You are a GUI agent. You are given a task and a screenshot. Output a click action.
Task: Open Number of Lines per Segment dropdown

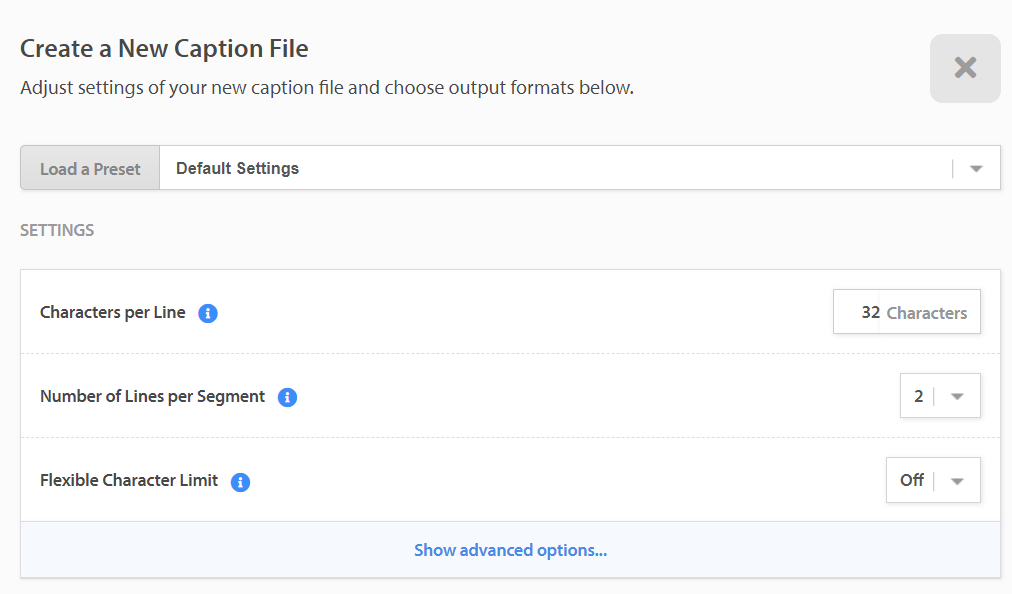click(940, 396)
